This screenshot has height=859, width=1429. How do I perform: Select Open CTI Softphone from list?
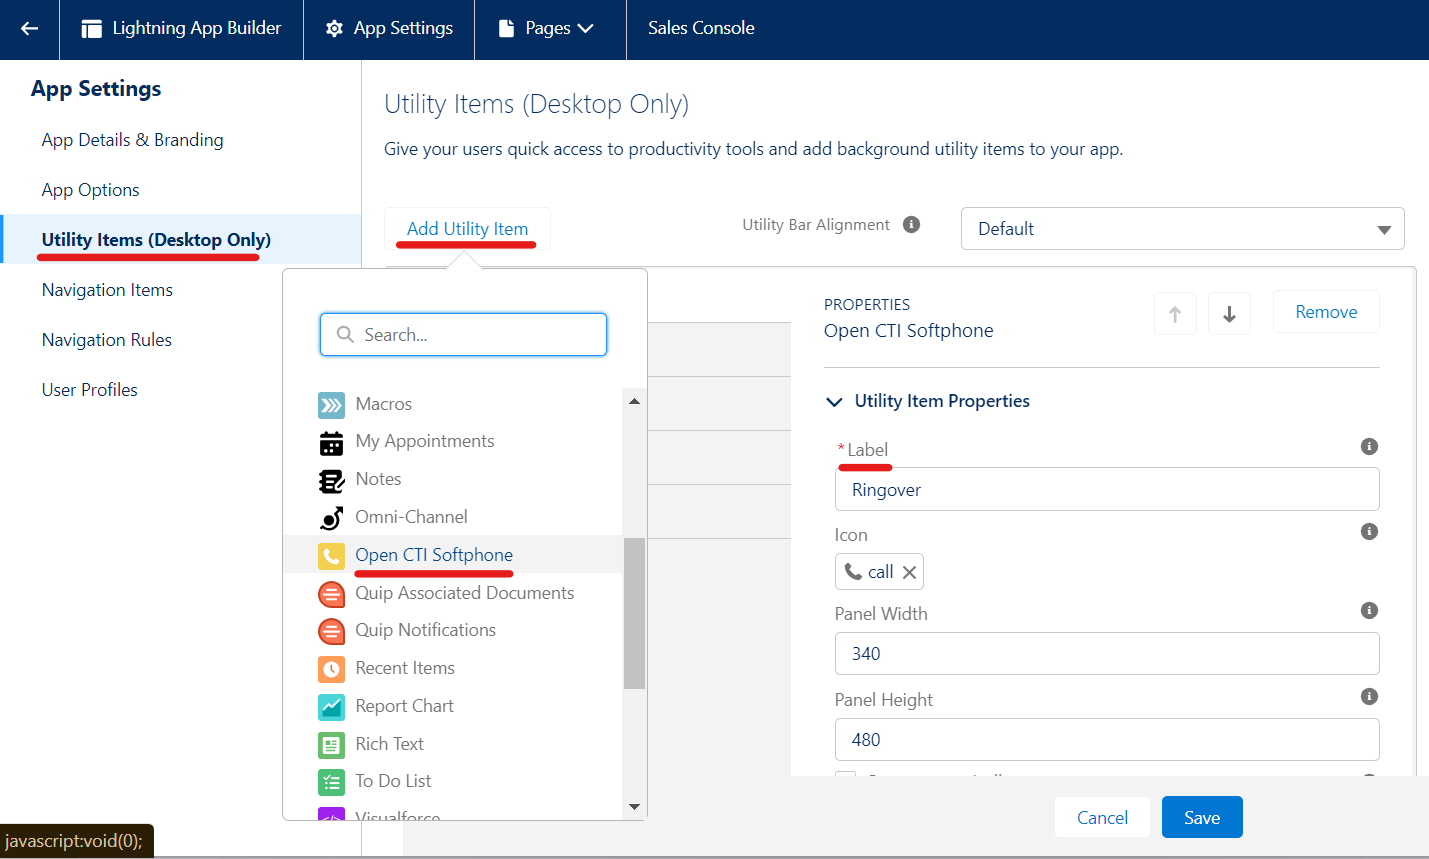point(434,555)
